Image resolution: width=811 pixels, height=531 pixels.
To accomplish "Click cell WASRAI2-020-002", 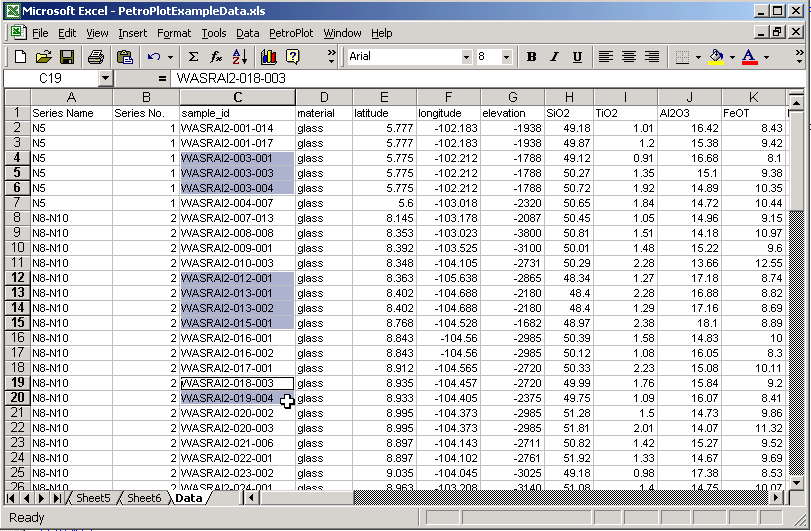I will pos(237,413).
